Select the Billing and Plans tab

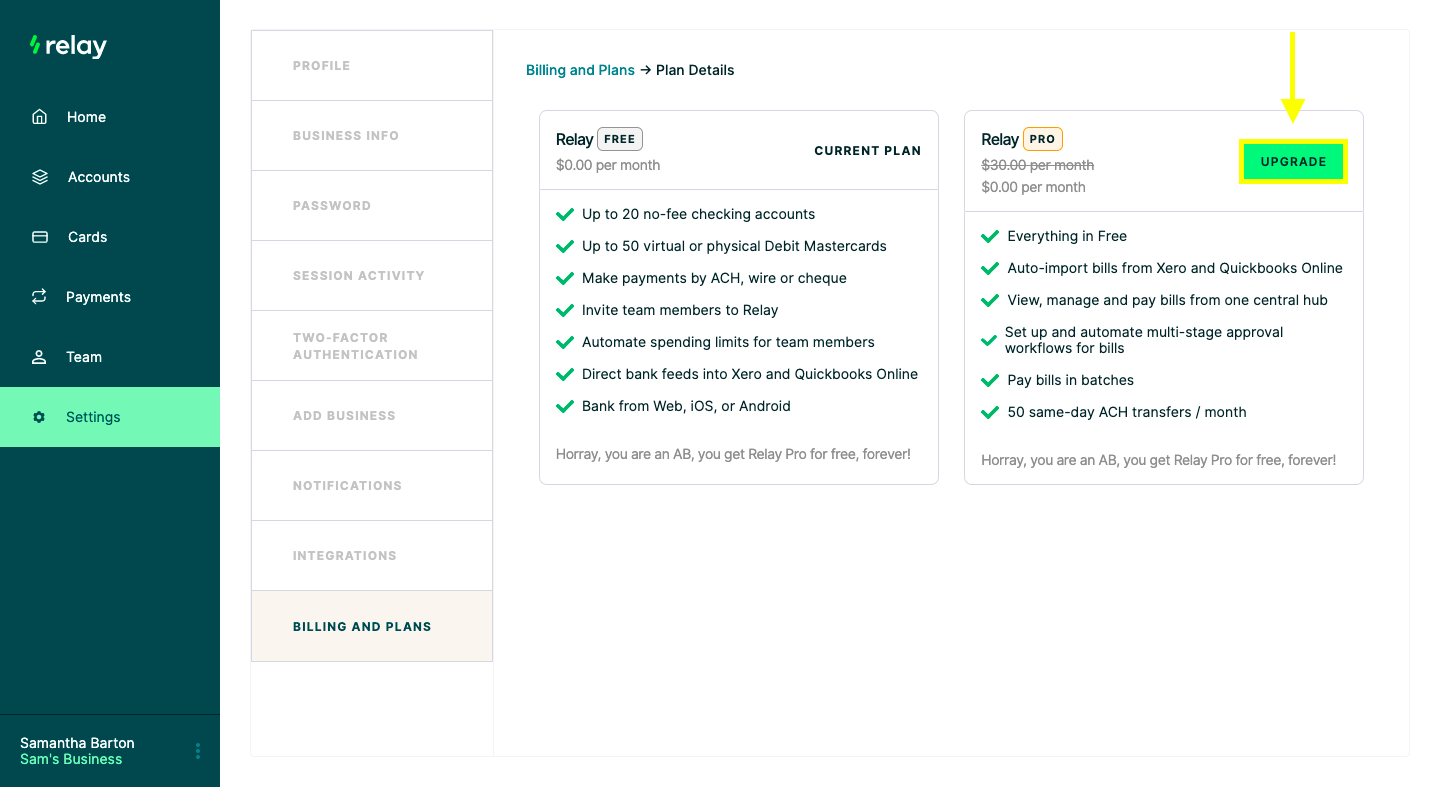click(372, 626)
